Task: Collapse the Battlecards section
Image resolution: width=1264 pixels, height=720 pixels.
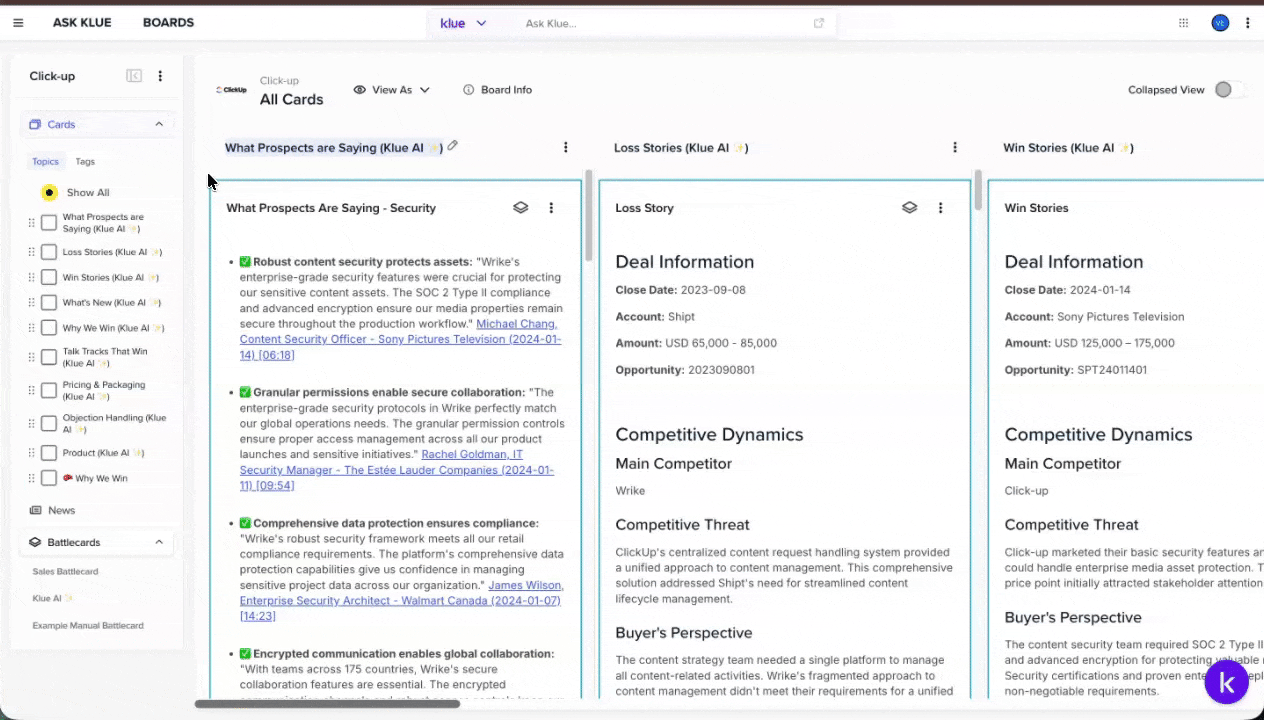Action: point(159,542)
